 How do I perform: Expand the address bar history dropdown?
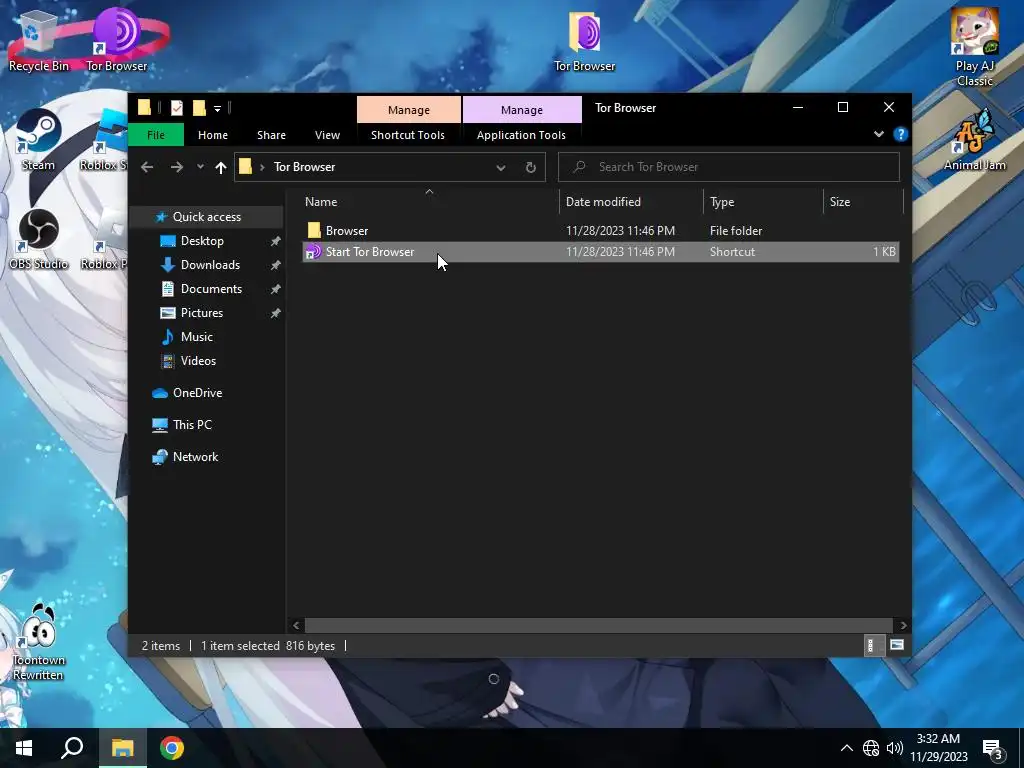click(x=500, y=167)
